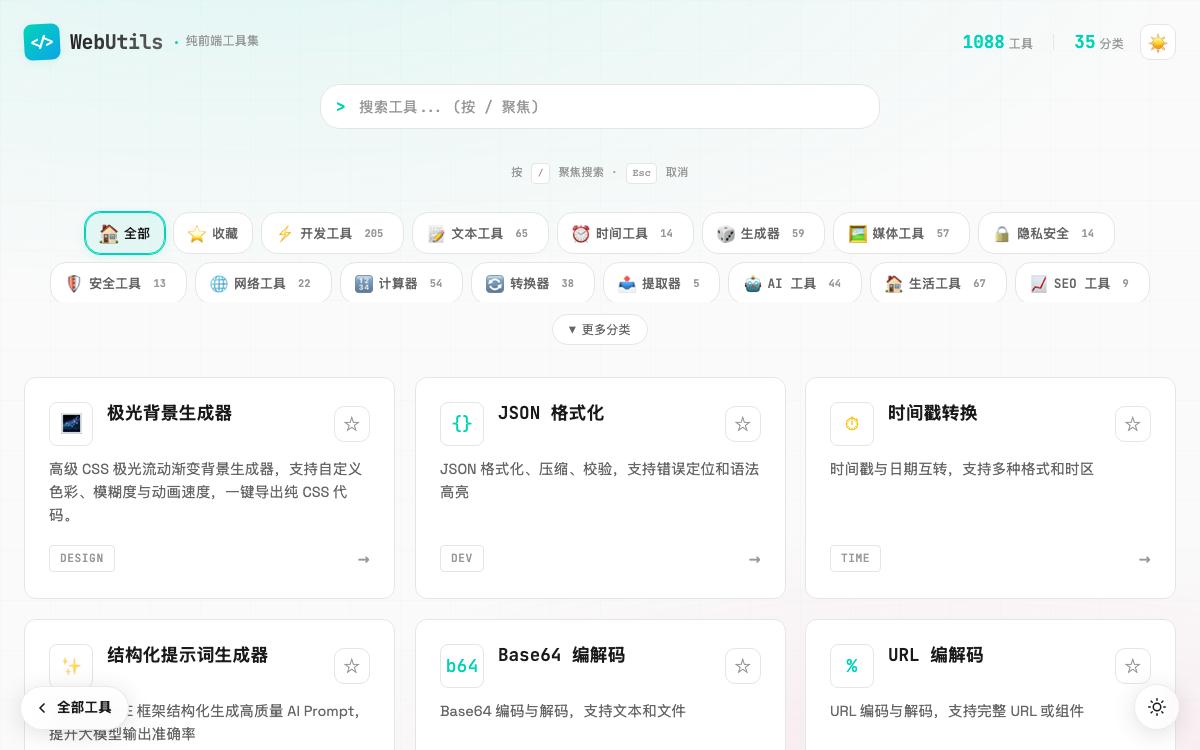Image resolution: width=1200 pixels, height=750 pixels.
Task: Go back with the 全部工具 floating button
Action: 74,708
